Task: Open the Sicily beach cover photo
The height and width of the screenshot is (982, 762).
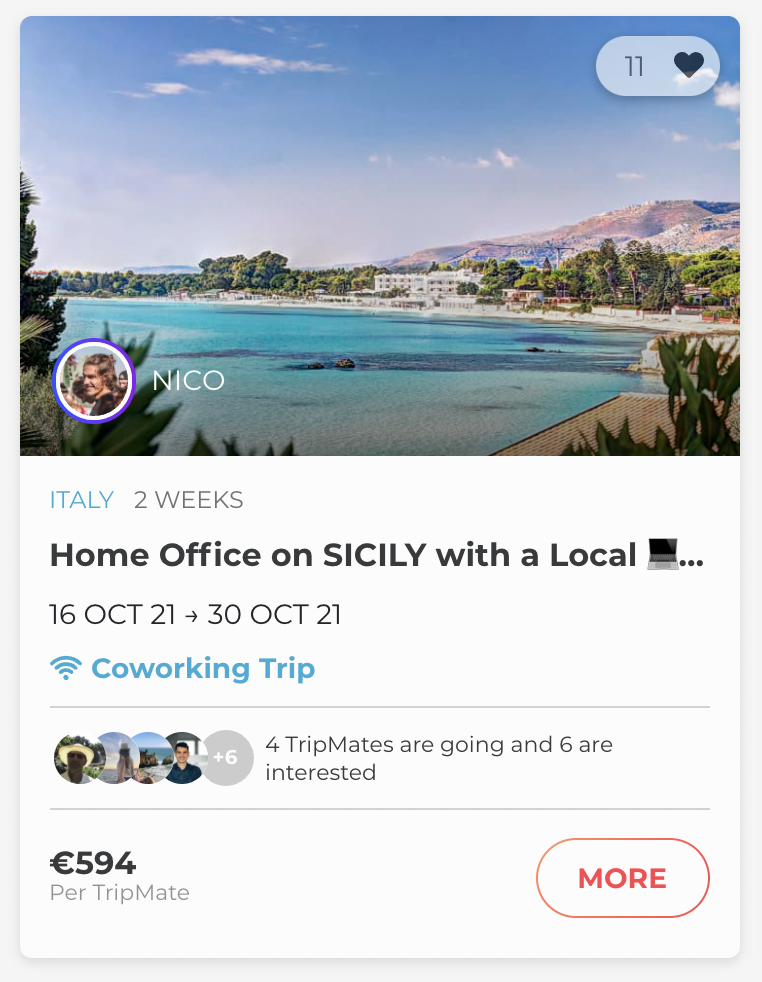Action: click(380, 200)
